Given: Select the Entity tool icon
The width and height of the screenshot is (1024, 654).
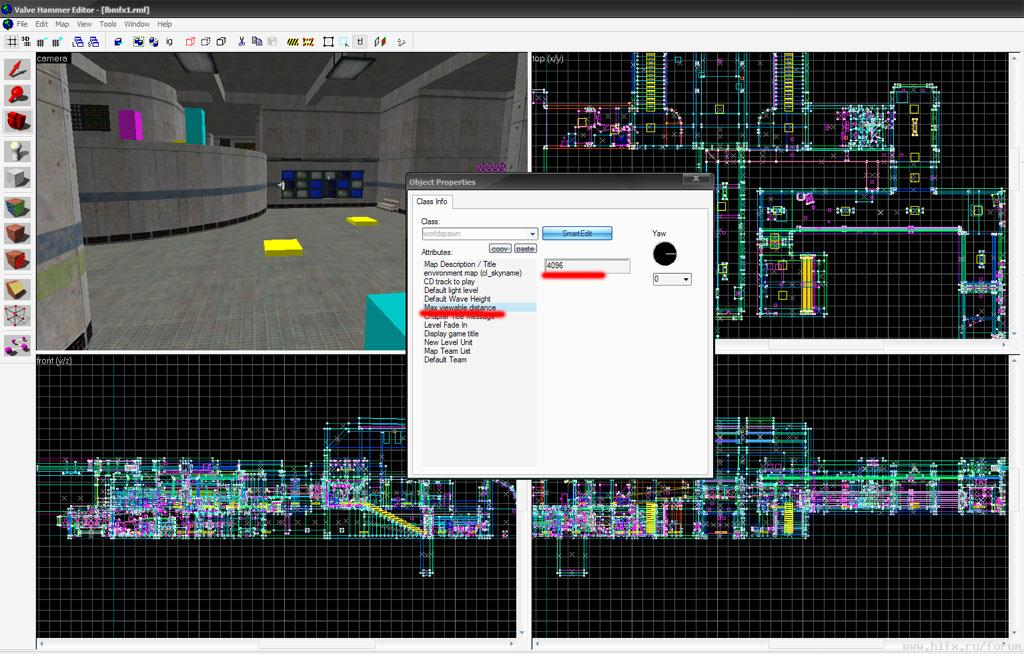Looking at the screenshot, I should [18, 151].
